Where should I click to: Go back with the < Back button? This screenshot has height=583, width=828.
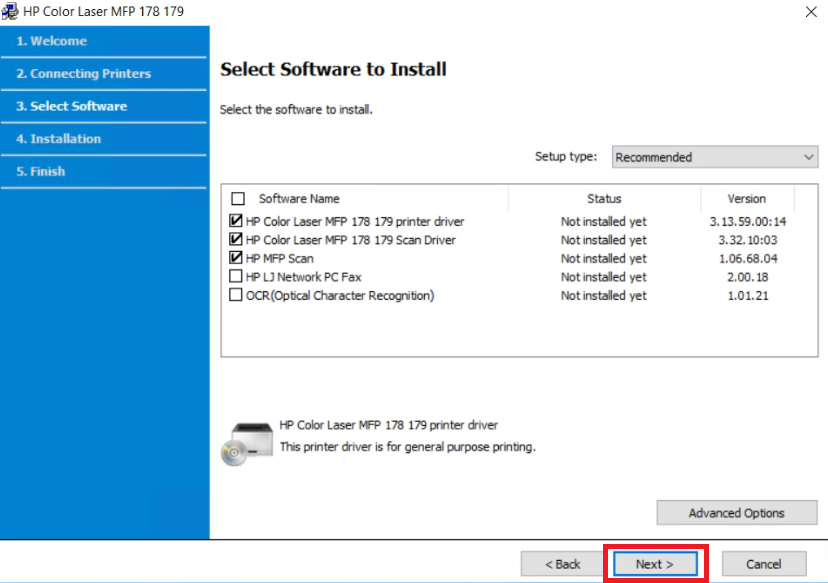point(562,564)
